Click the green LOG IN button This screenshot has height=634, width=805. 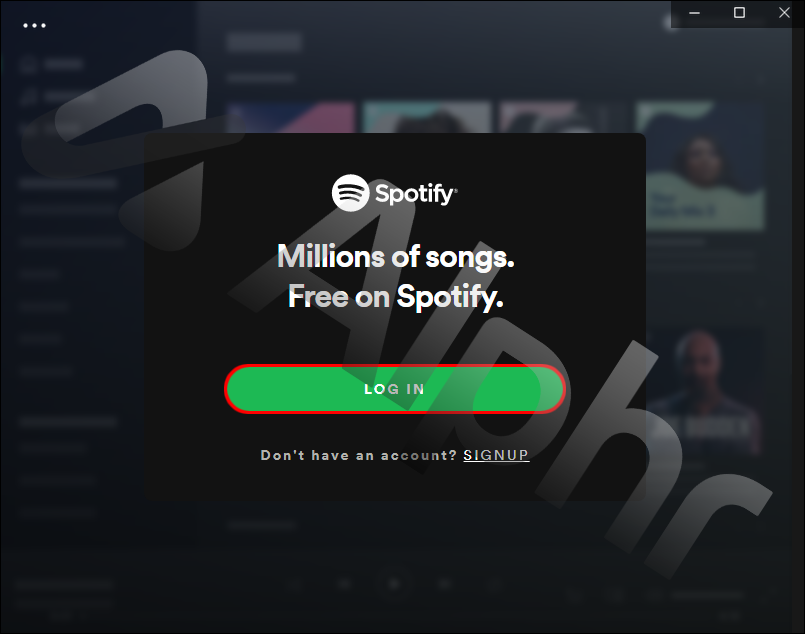(x=395, y=389)
